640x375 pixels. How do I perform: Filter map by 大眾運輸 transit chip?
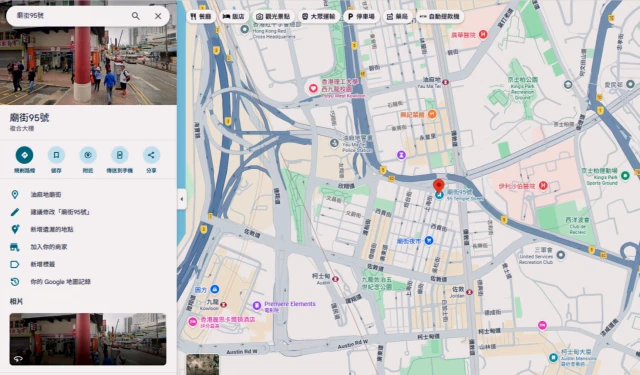coord(318,16)
